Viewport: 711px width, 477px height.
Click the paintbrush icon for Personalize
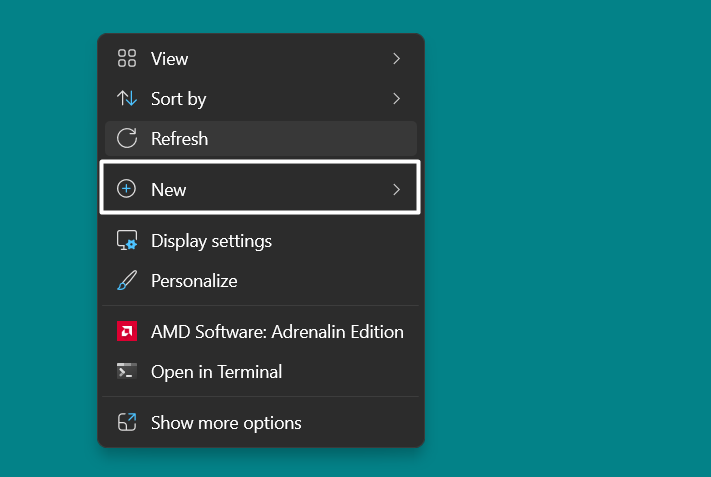[127, 281]
